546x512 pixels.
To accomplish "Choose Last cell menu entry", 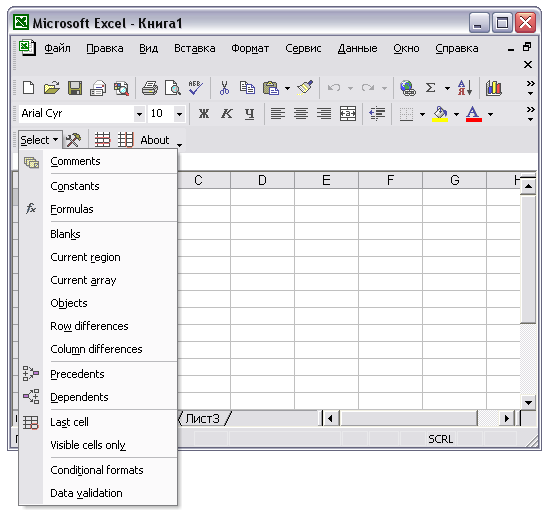I will tap(99, 422).
